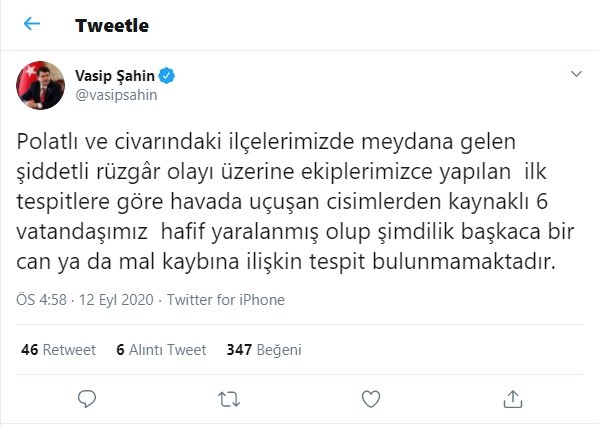Open Vasip Şahin's profile picture

tap(40, 85)
